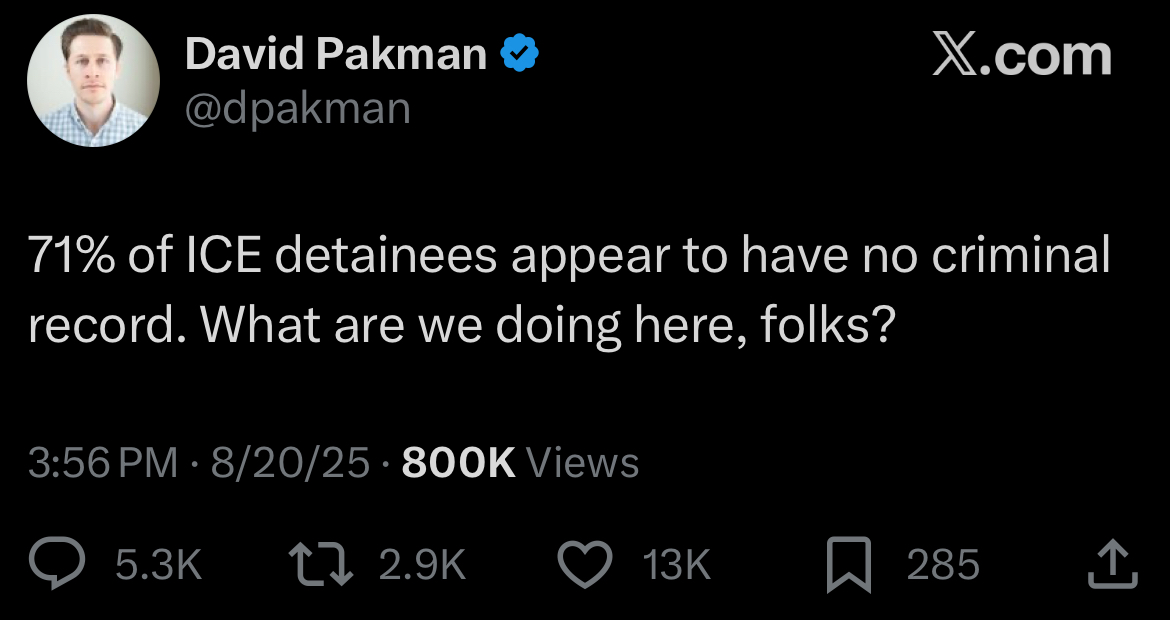
Task: Toggle the bookmark icon for this post
Action: [x=852, y=565]
